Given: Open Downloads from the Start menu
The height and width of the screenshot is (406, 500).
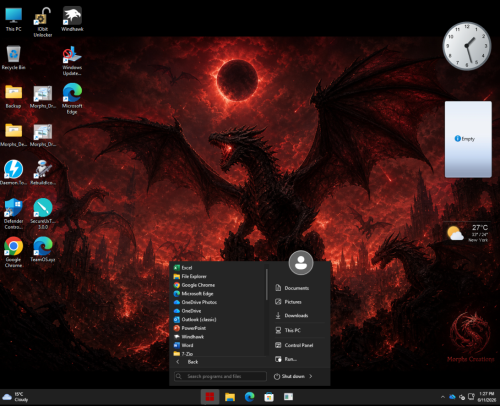Looking at the screenshot, I should tap(299, 315).
